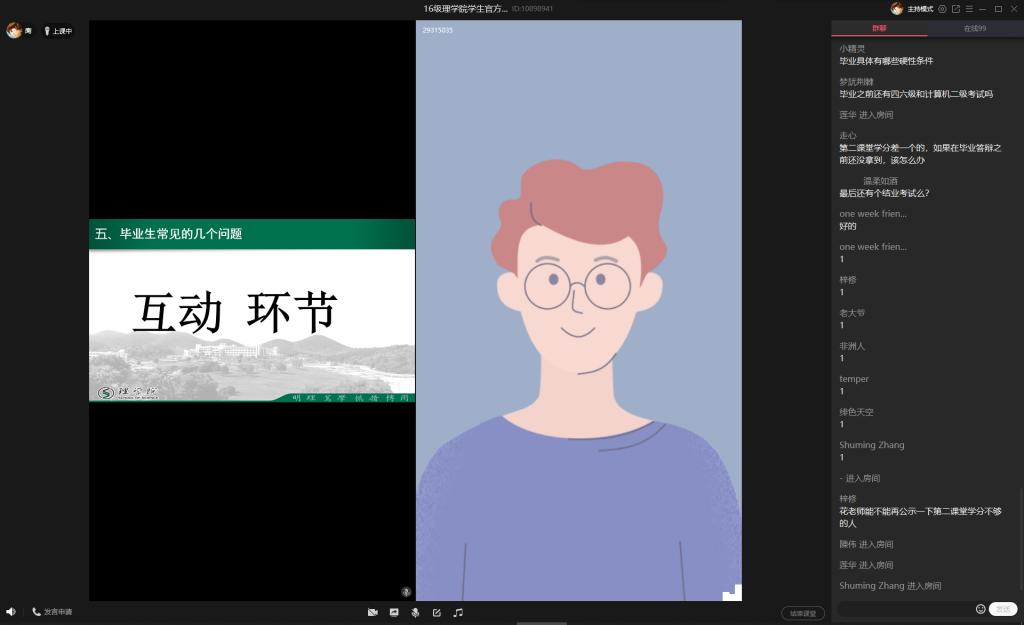
Task: Open settings hexagon icon in title bar
Action: 942,9
